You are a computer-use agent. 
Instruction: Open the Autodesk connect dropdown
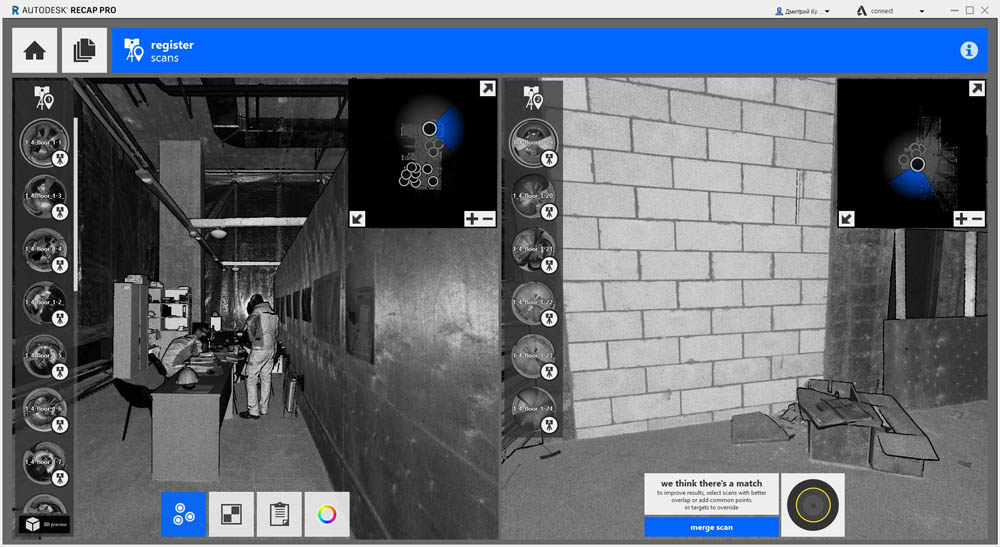click(x=891, y=11)
